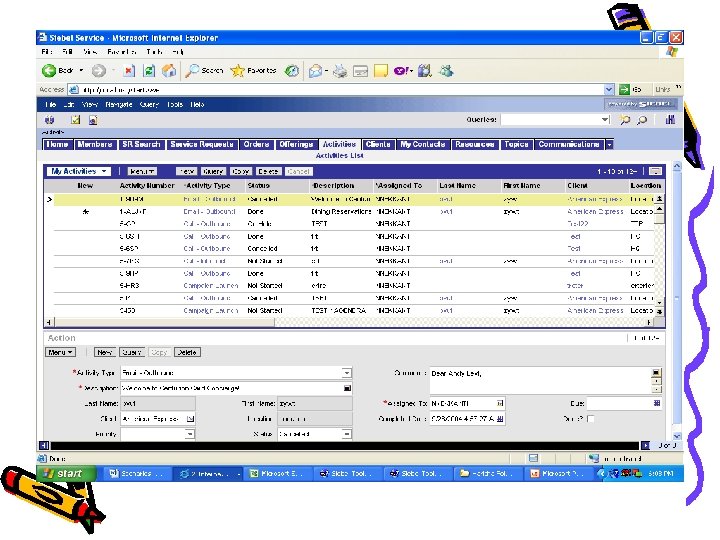The width and height of the screenshot is (720, 540).
Task: Click the third Siebel toolbar page icon
Action: click(93, 120)
